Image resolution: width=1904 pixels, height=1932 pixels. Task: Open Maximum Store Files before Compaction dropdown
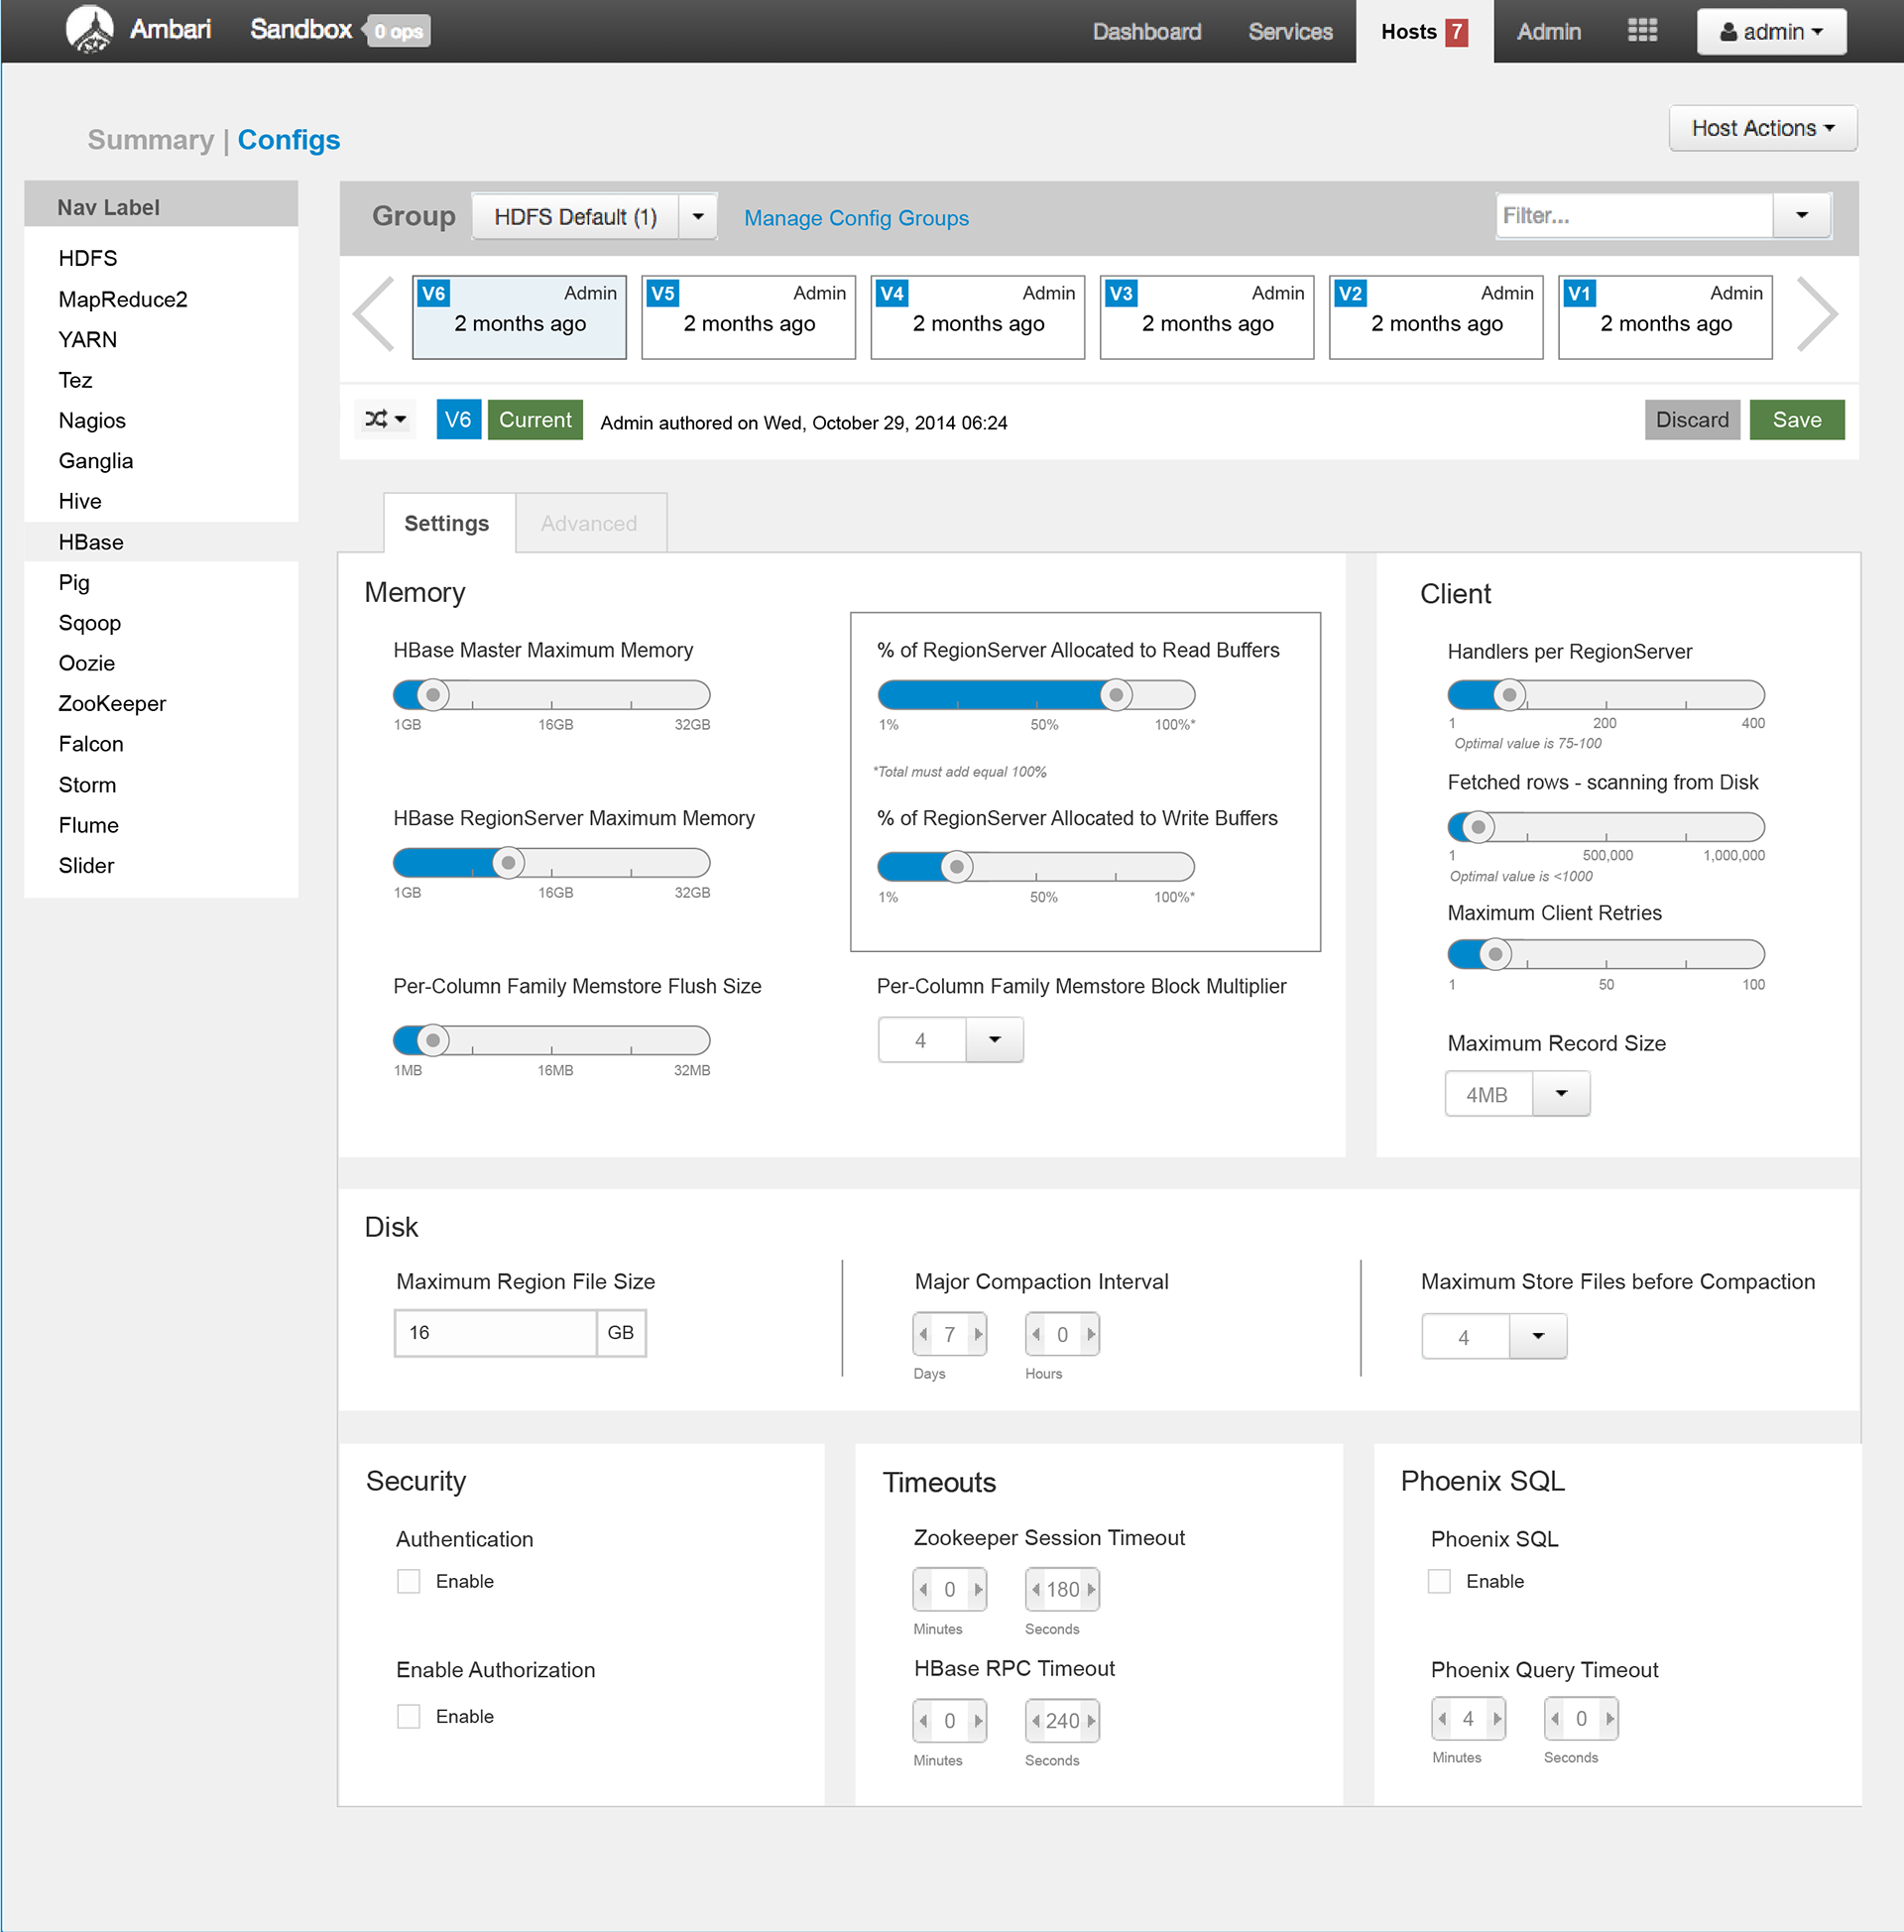(1538, 1337)
